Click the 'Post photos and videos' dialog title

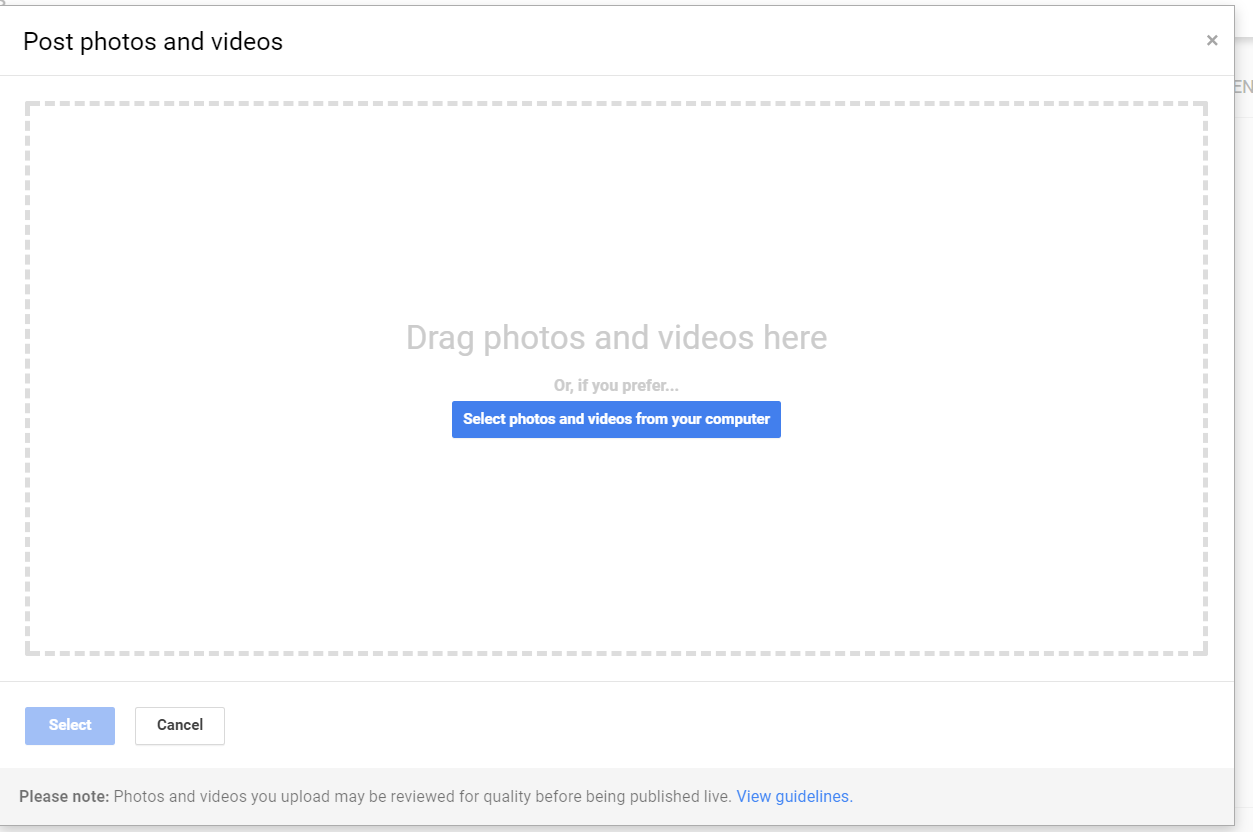(153, 42)
